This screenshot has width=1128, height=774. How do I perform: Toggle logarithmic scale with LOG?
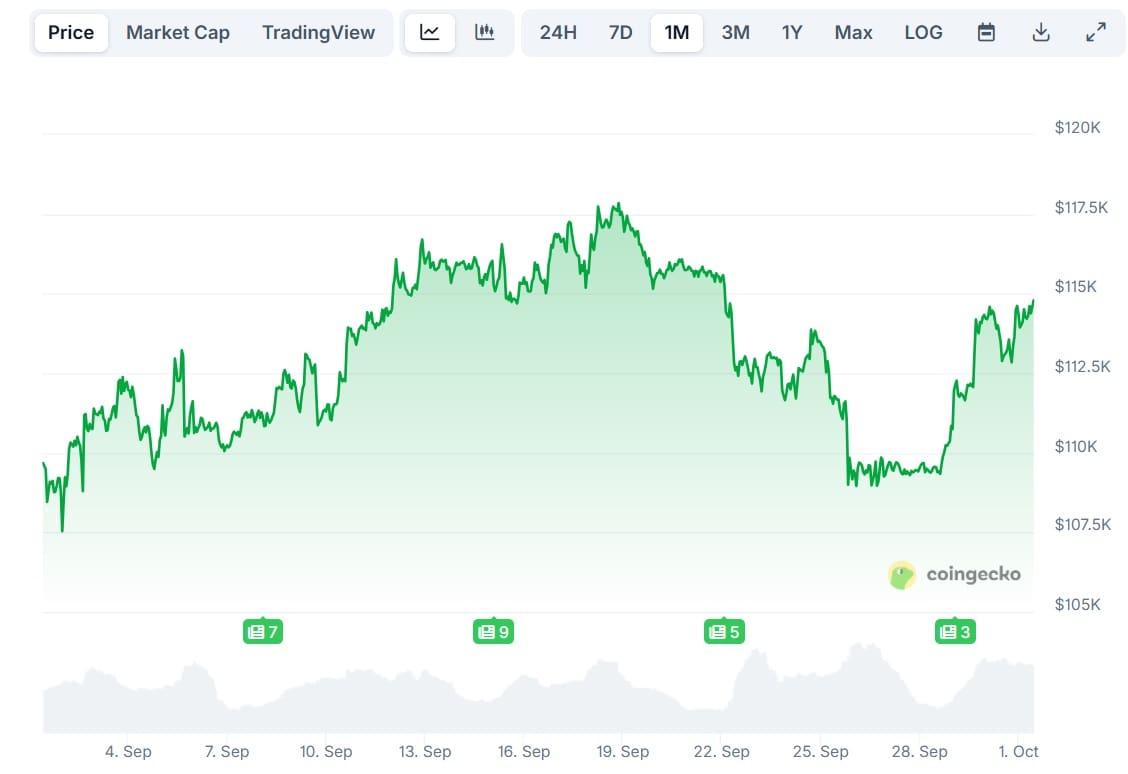pyautogui.click(x=923, y=31)
